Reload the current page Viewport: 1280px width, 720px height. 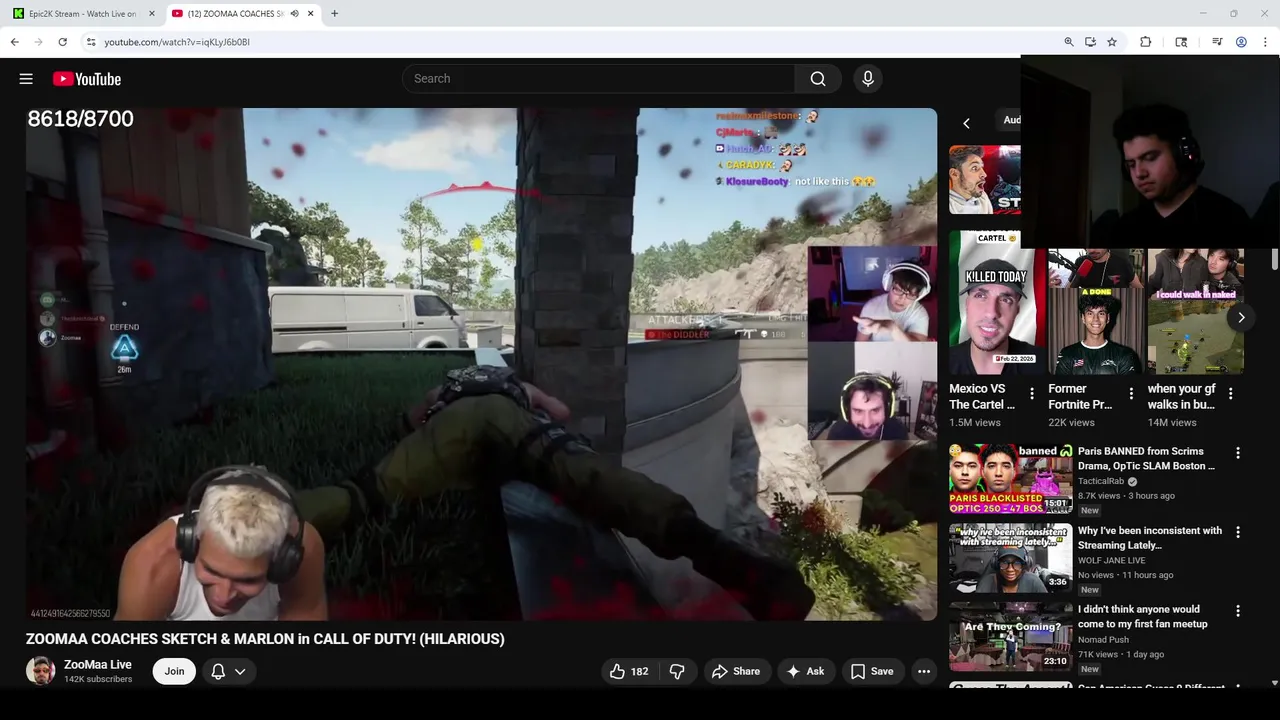[62, 42]
